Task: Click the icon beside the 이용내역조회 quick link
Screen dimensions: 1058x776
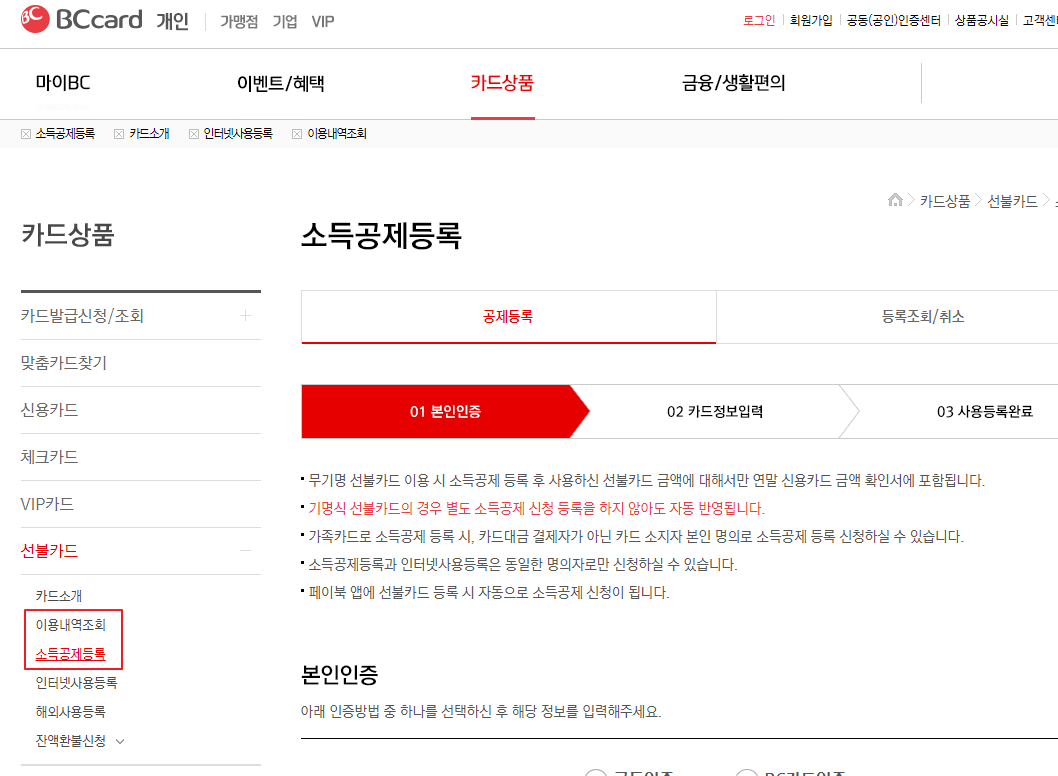Action: pos(296,133)
